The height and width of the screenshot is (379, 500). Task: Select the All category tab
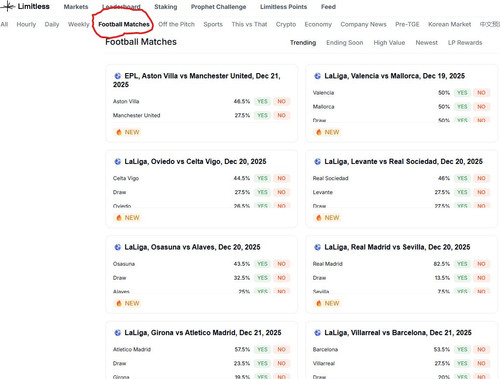(x=4, y=24)
